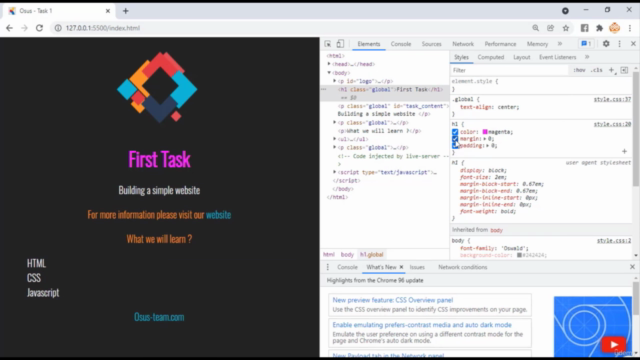The width and height of the screenshot is (640, 360).
Task: Click the styles Filter input field
Action: pyautogui.click(x=509, y=70)
